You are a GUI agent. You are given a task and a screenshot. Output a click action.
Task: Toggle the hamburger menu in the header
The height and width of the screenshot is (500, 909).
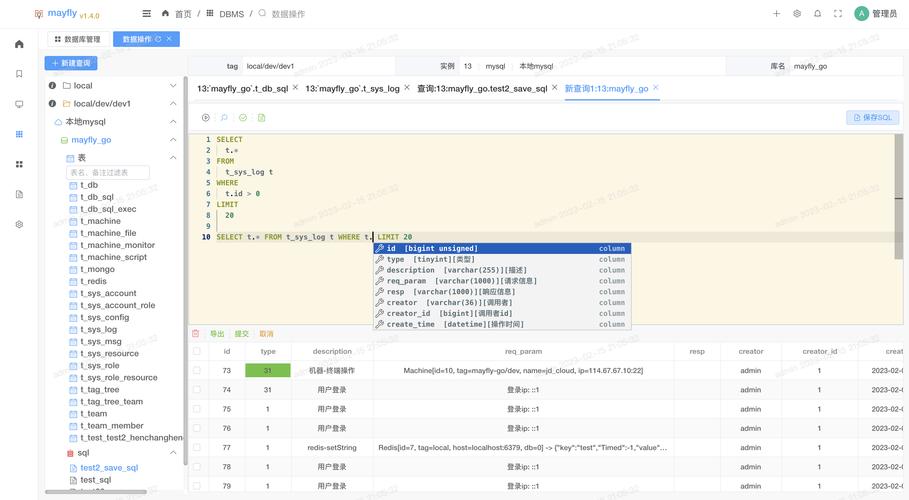147,13
